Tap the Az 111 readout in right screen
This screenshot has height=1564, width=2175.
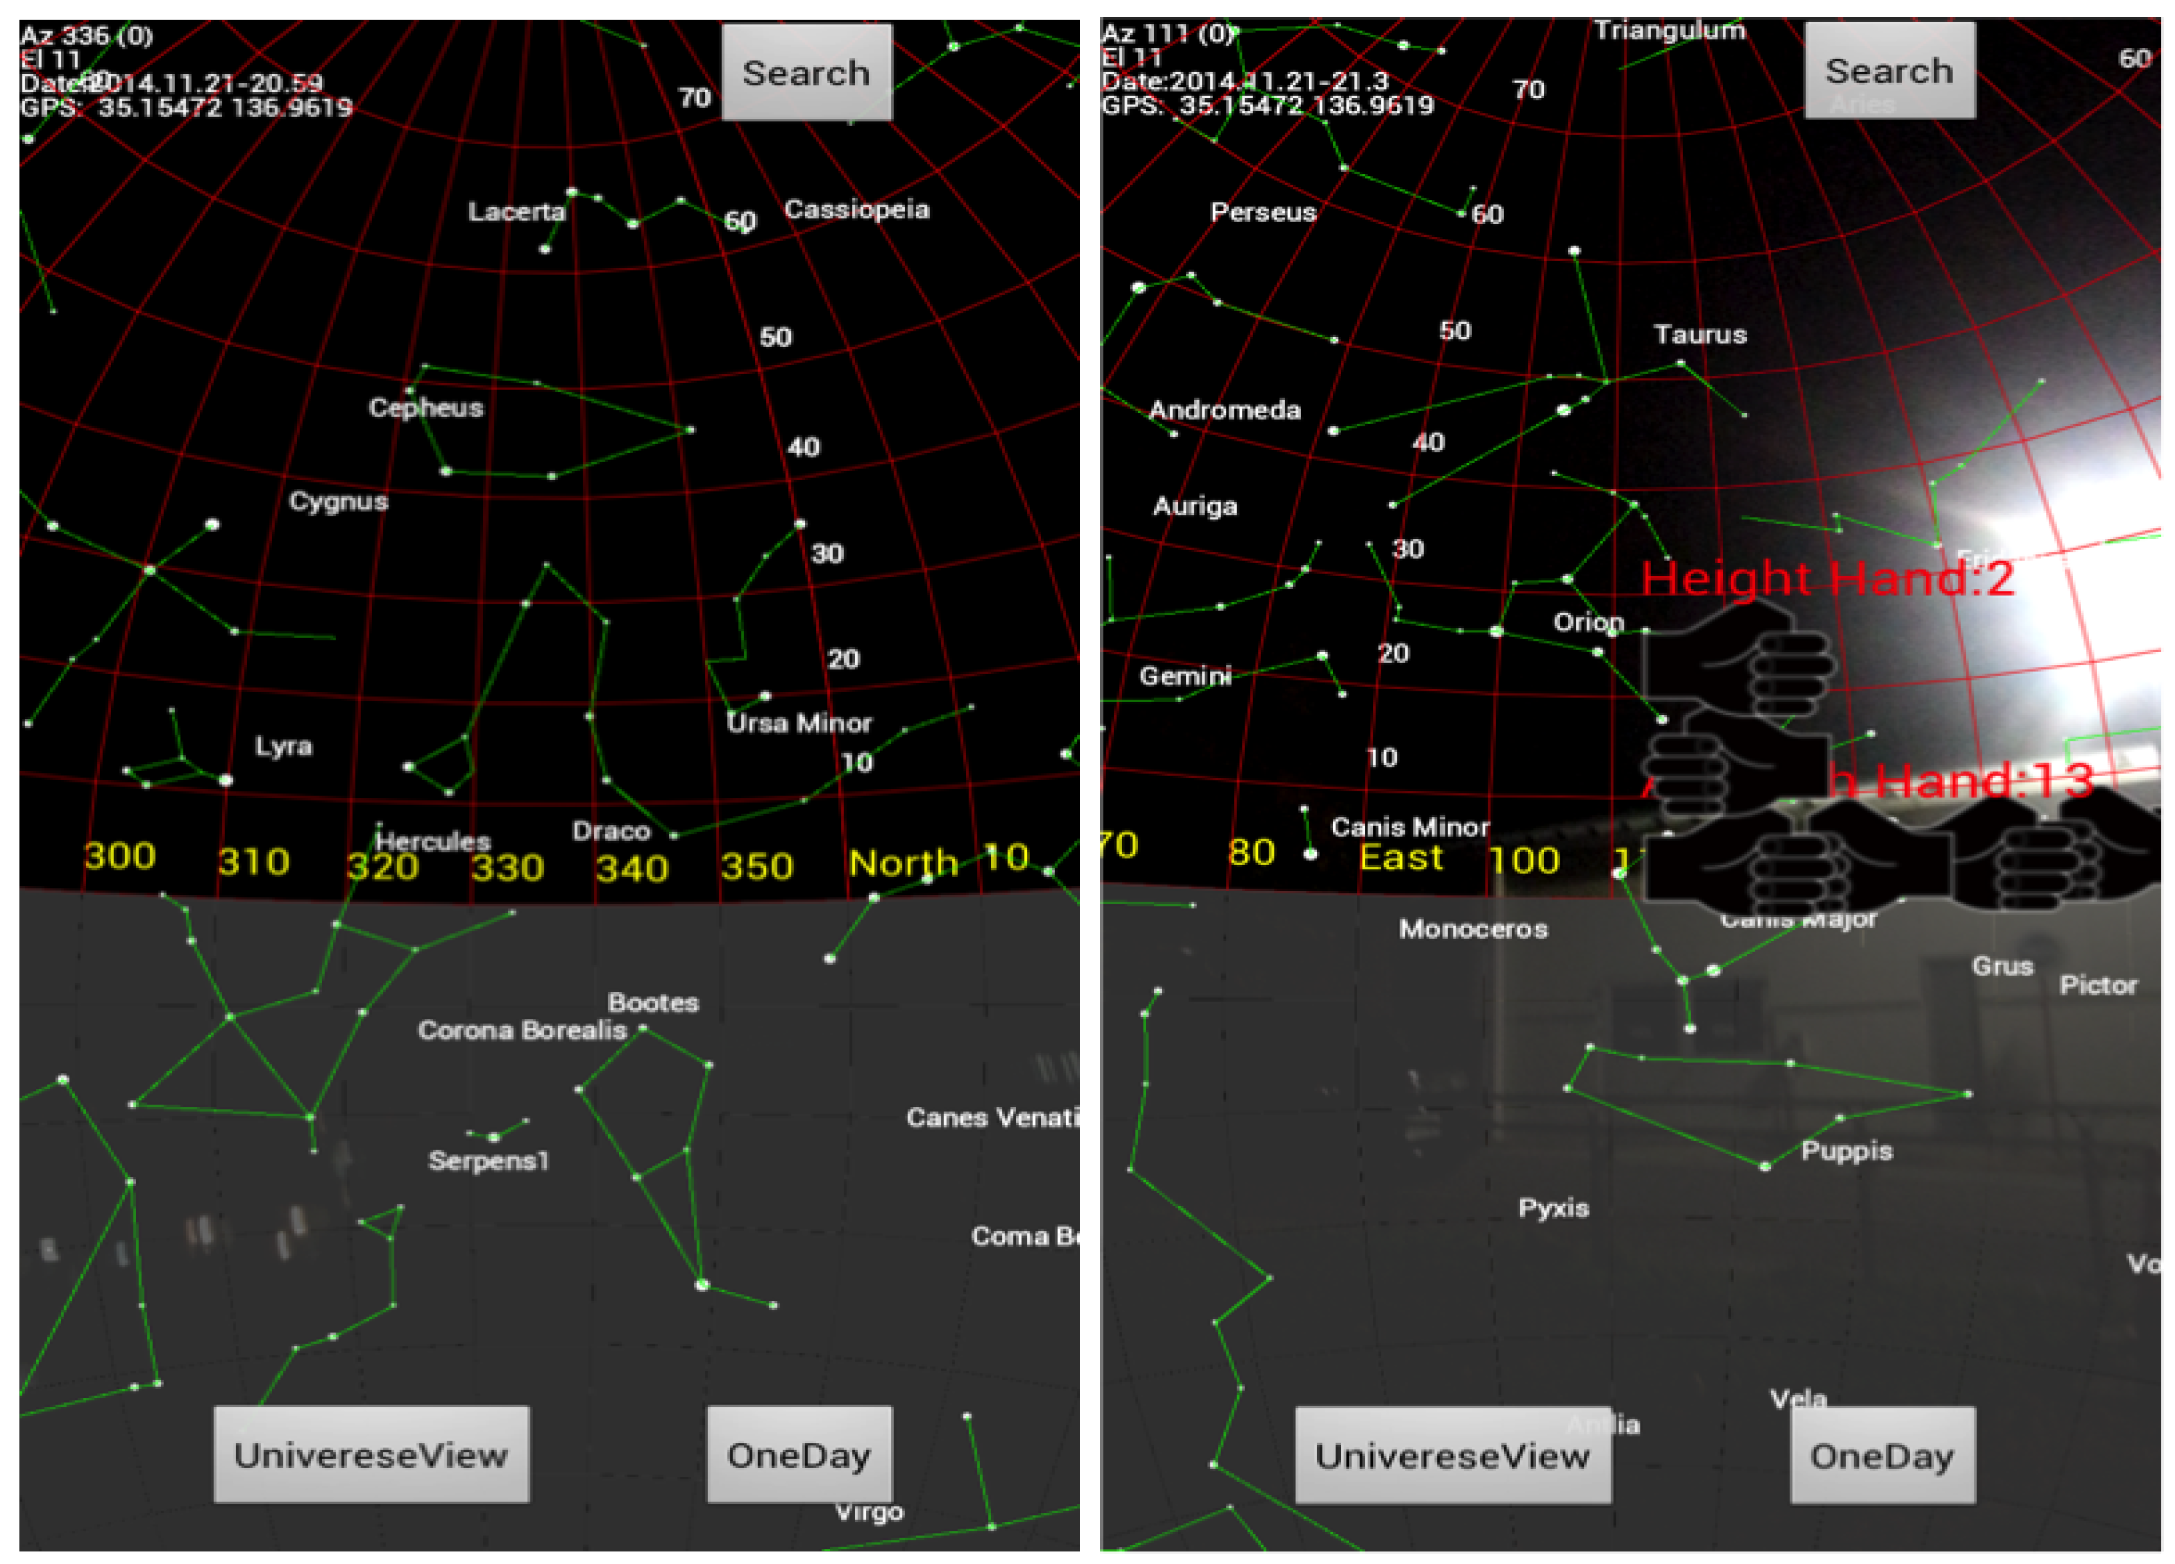1167,33
